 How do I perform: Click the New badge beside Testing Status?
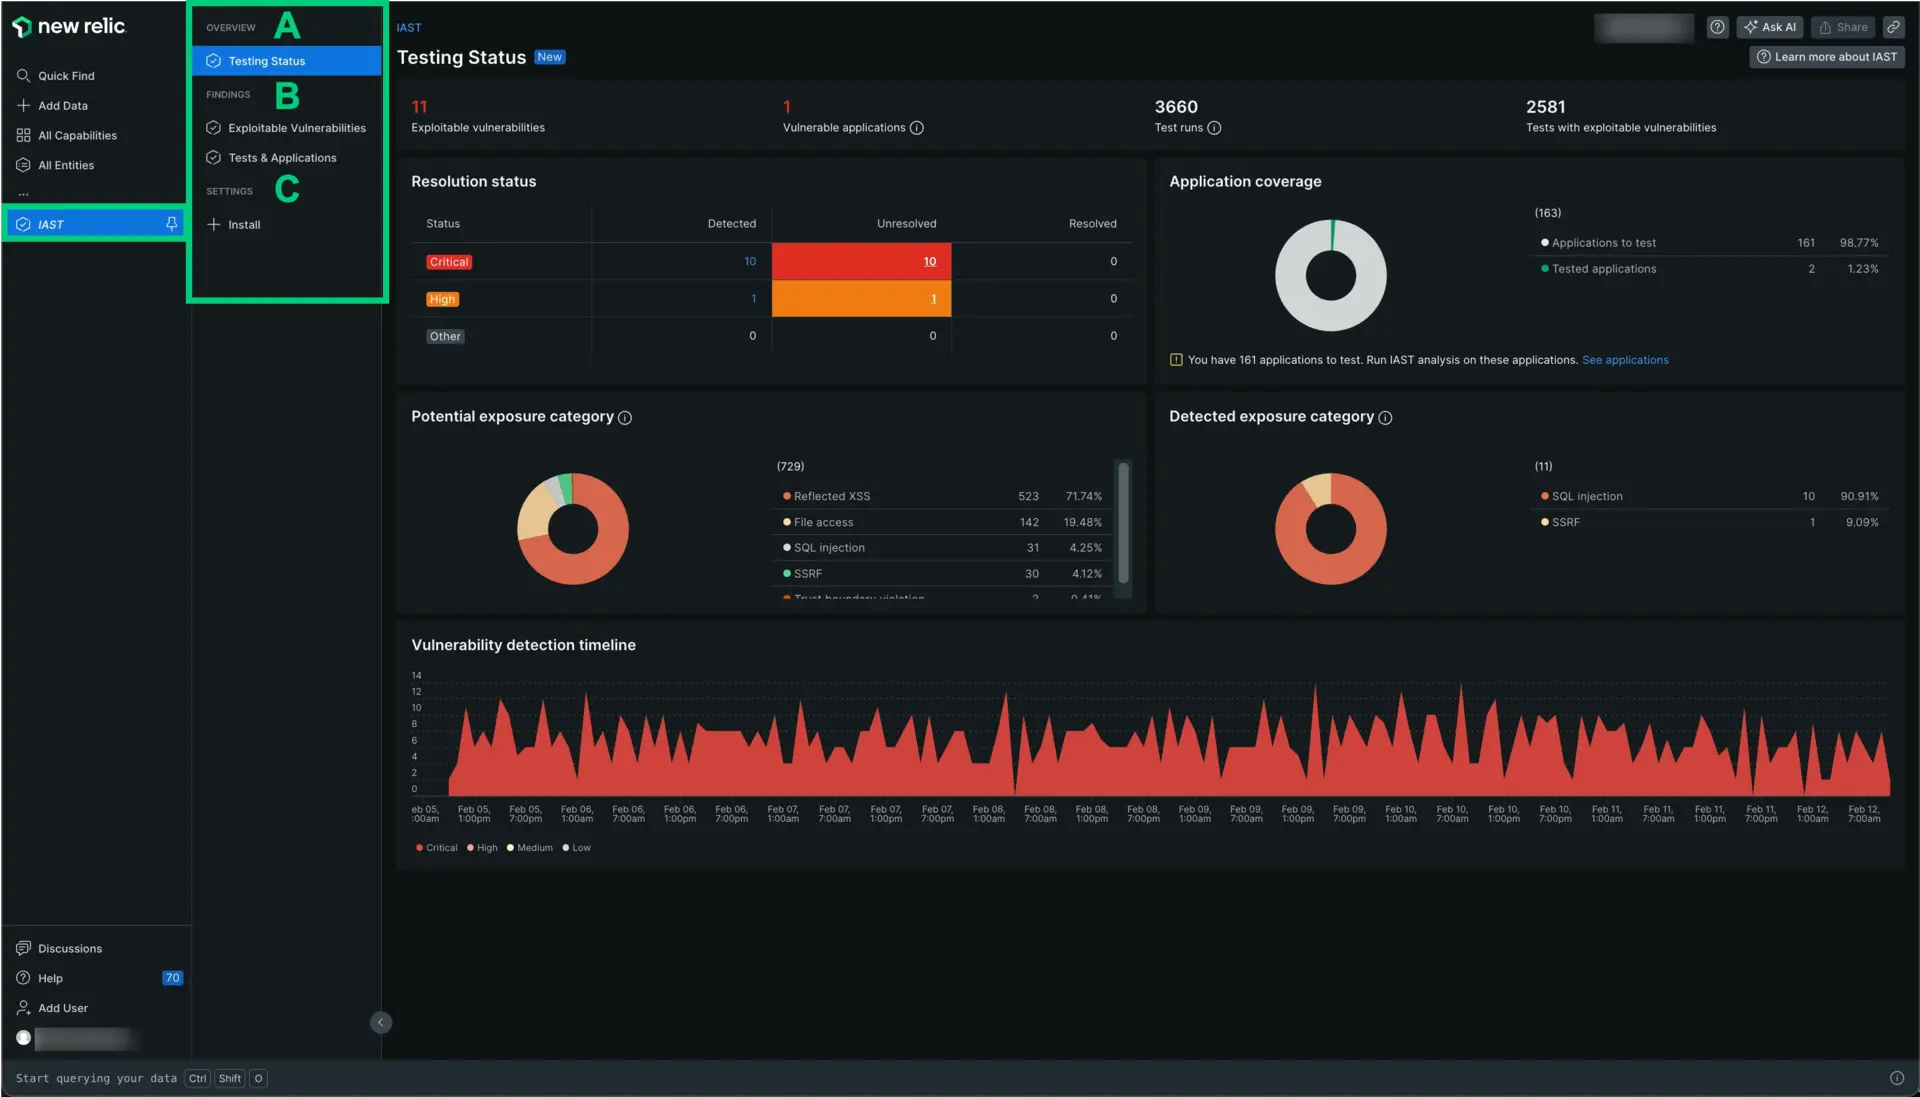point(549,58)
